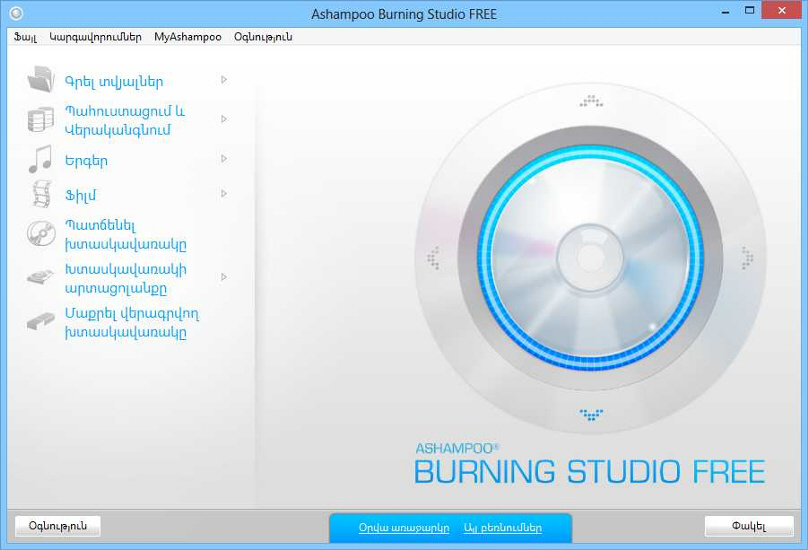Close the window with the red X
This screenshot has height=550, width=808.
click(782, 11)
